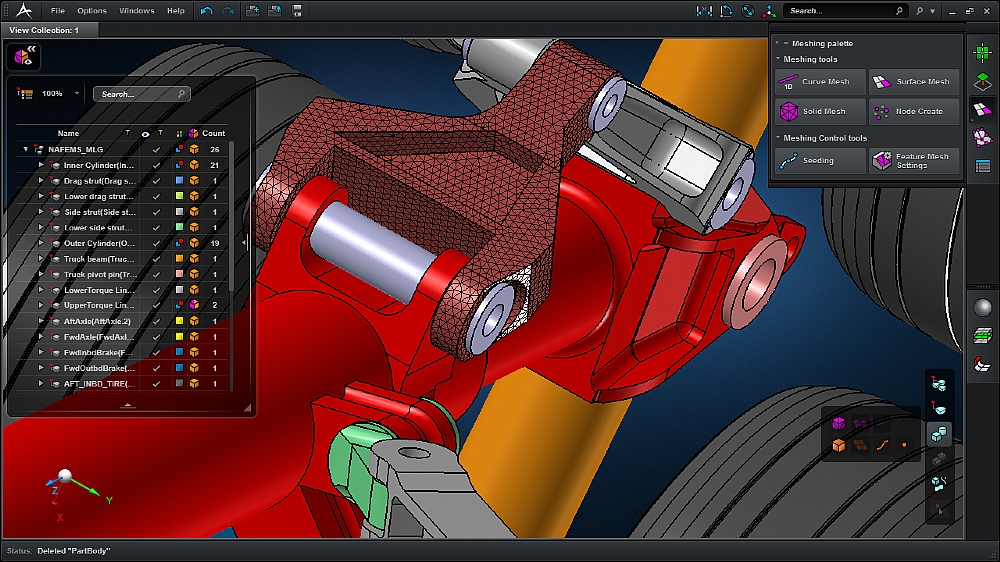Collapse the Meshing tools section
1000x562 pixels.
pyautogui.click(x=778, y=59)
